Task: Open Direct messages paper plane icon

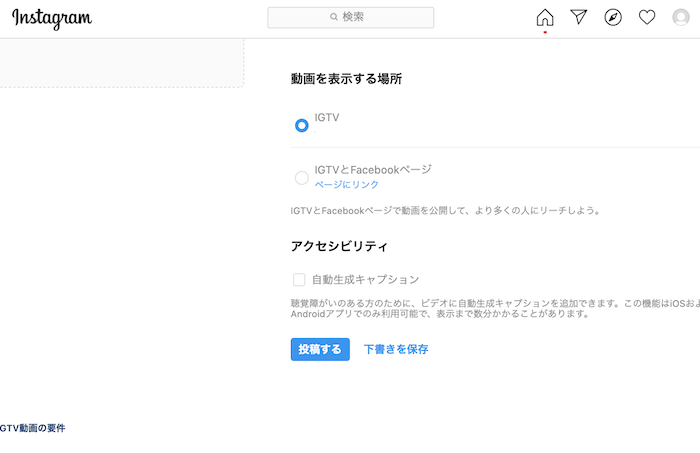Action: (579, 17)
